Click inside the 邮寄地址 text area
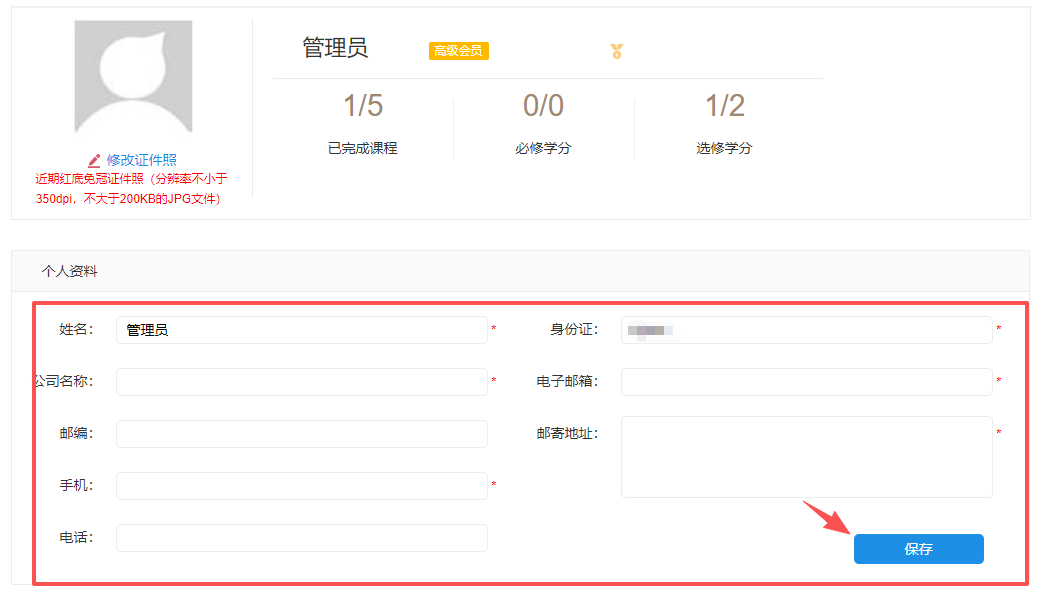This screenshot has width=1041, height=595. 806,457
